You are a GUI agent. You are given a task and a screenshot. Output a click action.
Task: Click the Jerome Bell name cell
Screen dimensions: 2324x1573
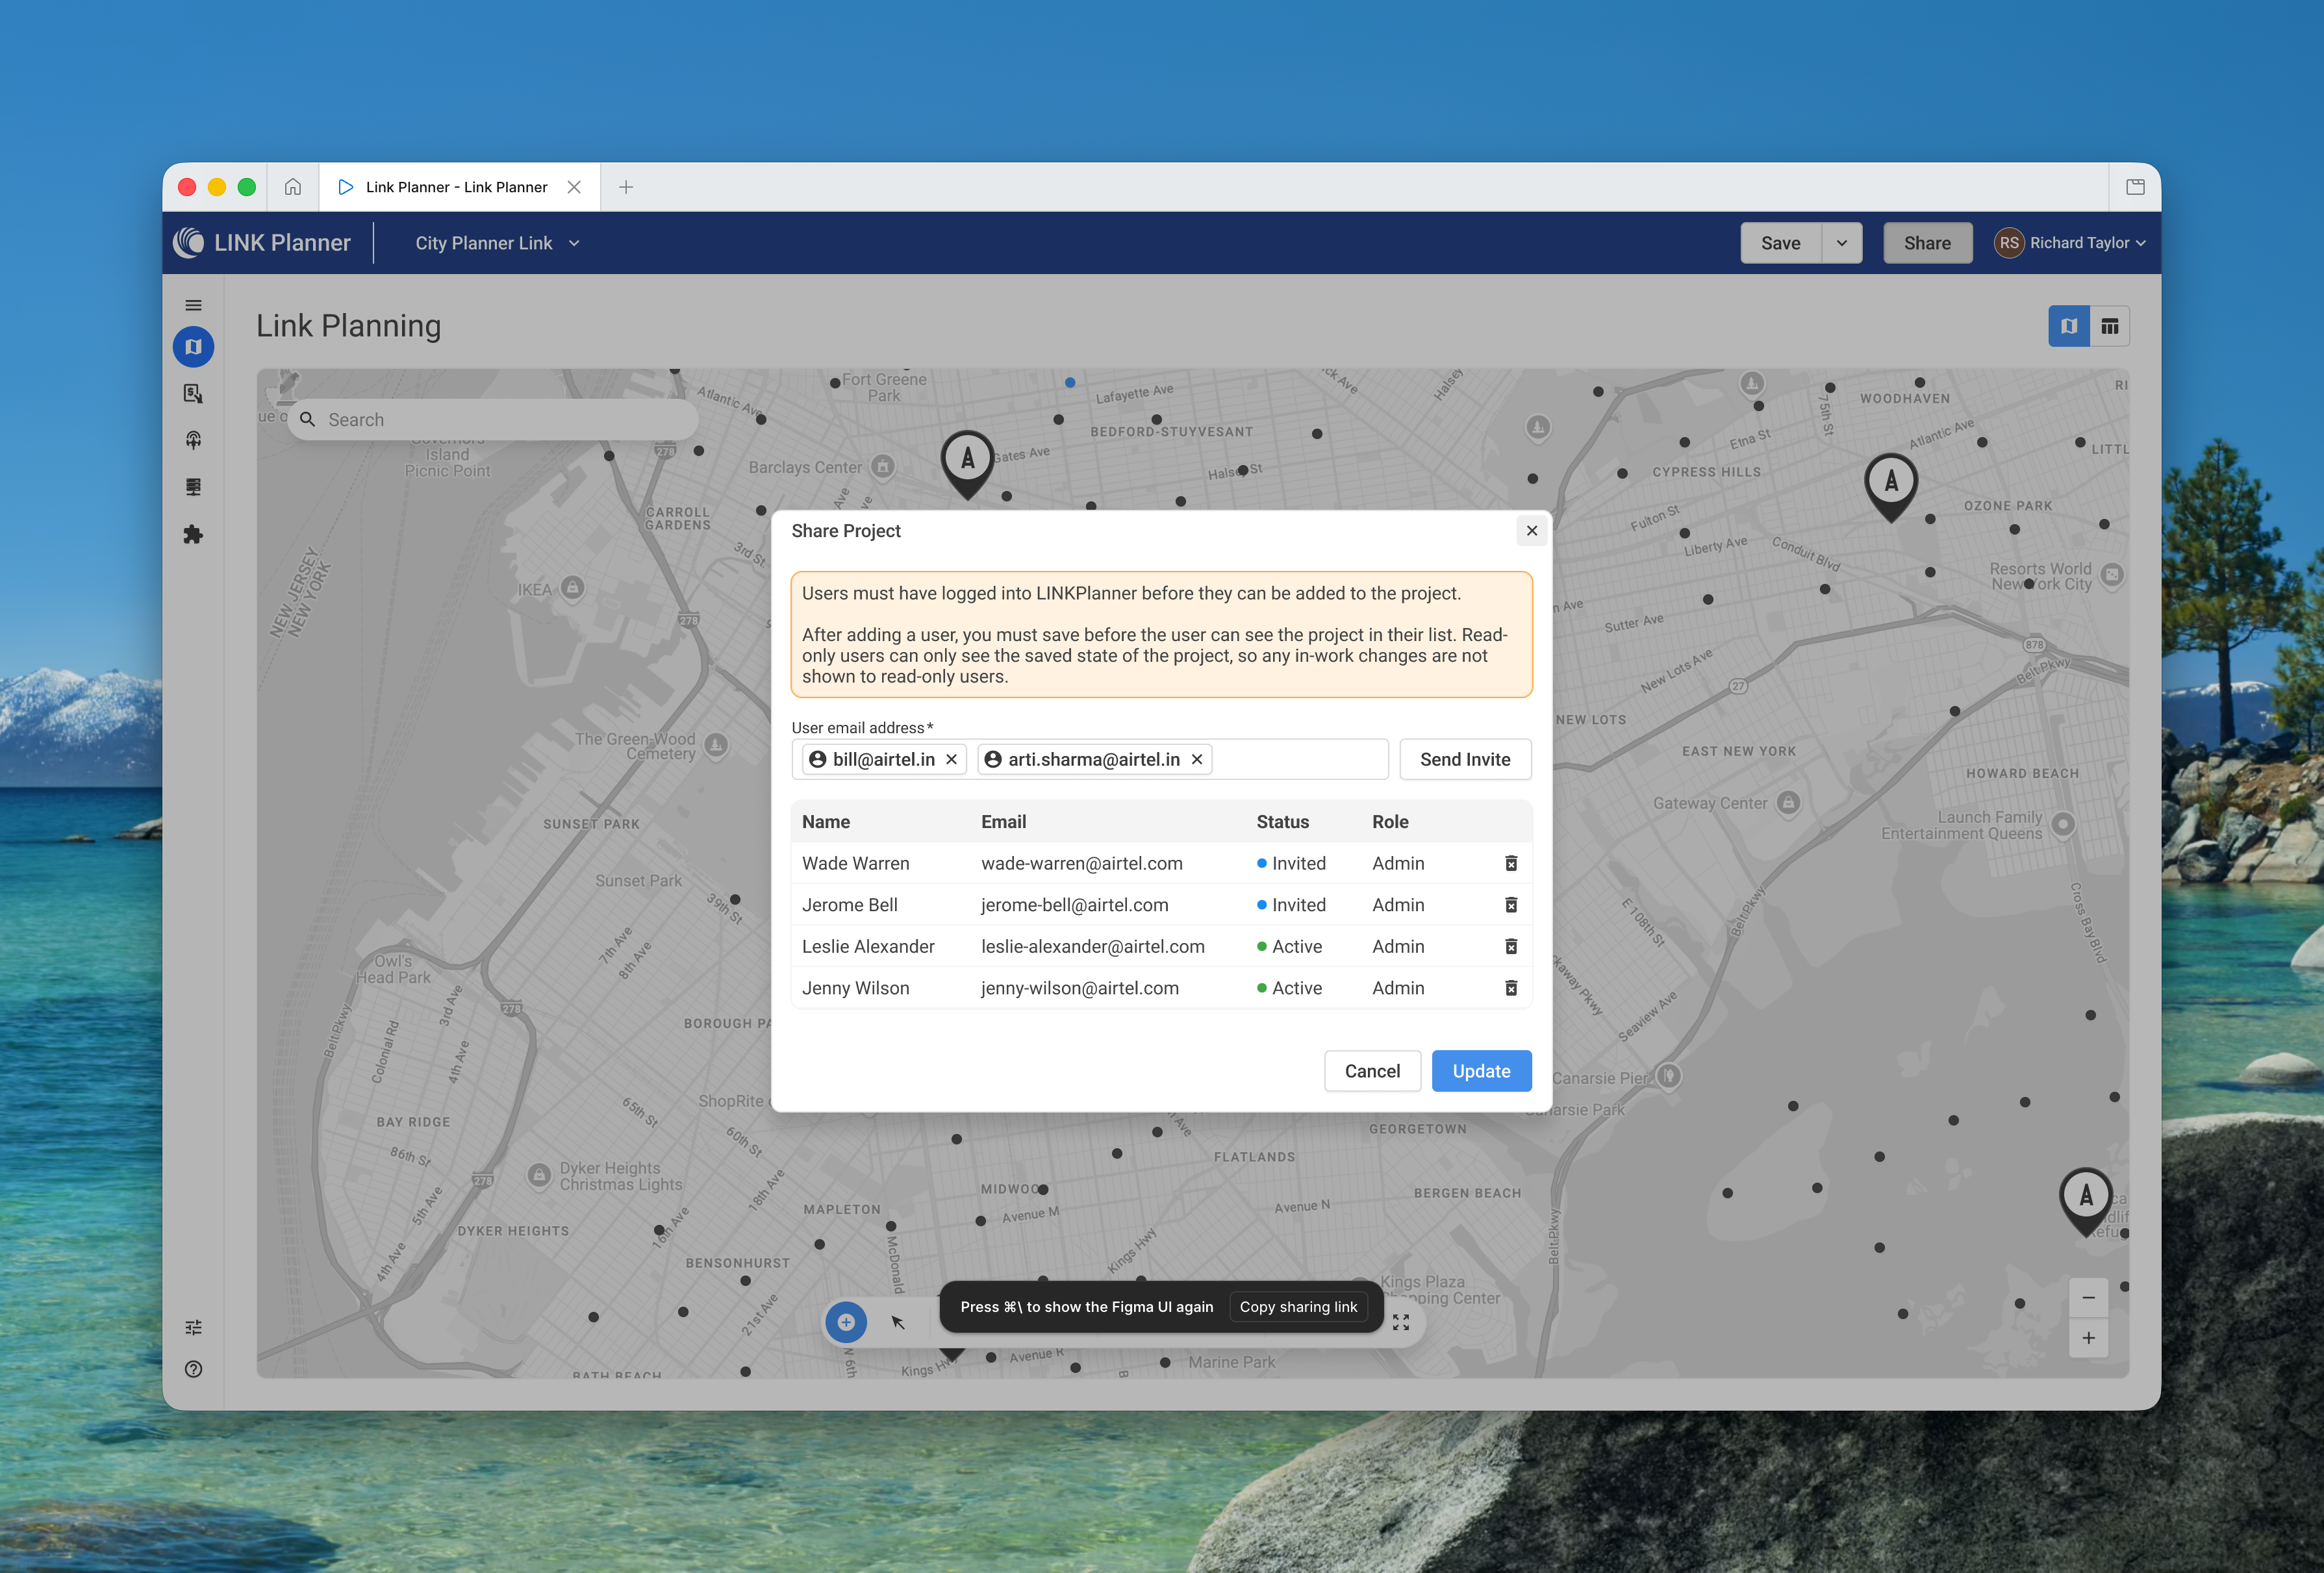pyautogui.click(x=849, y=905)
